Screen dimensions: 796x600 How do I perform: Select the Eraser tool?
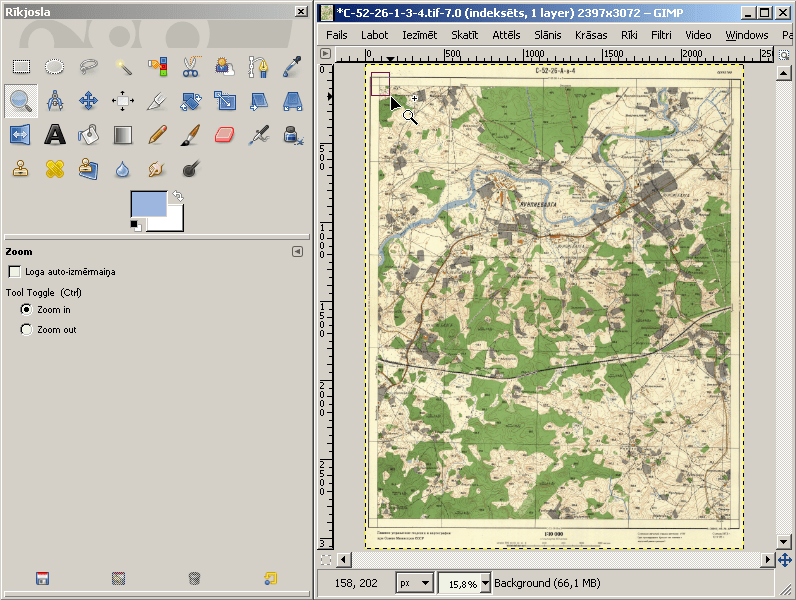pos(224,135)
